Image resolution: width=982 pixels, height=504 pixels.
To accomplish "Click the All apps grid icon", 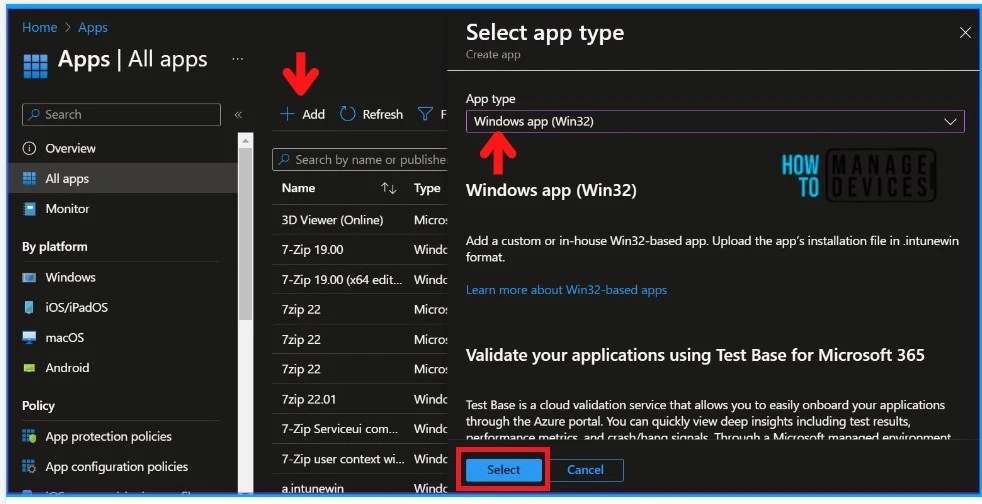I will point(29,178).
